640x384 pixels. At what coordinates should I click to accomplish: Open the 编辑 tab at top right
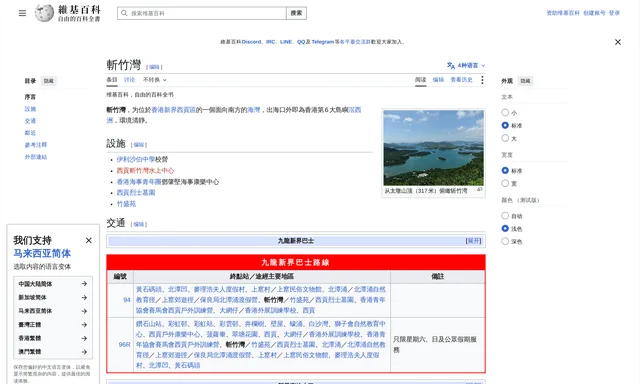pyautogui.click(x=438, y=80)
